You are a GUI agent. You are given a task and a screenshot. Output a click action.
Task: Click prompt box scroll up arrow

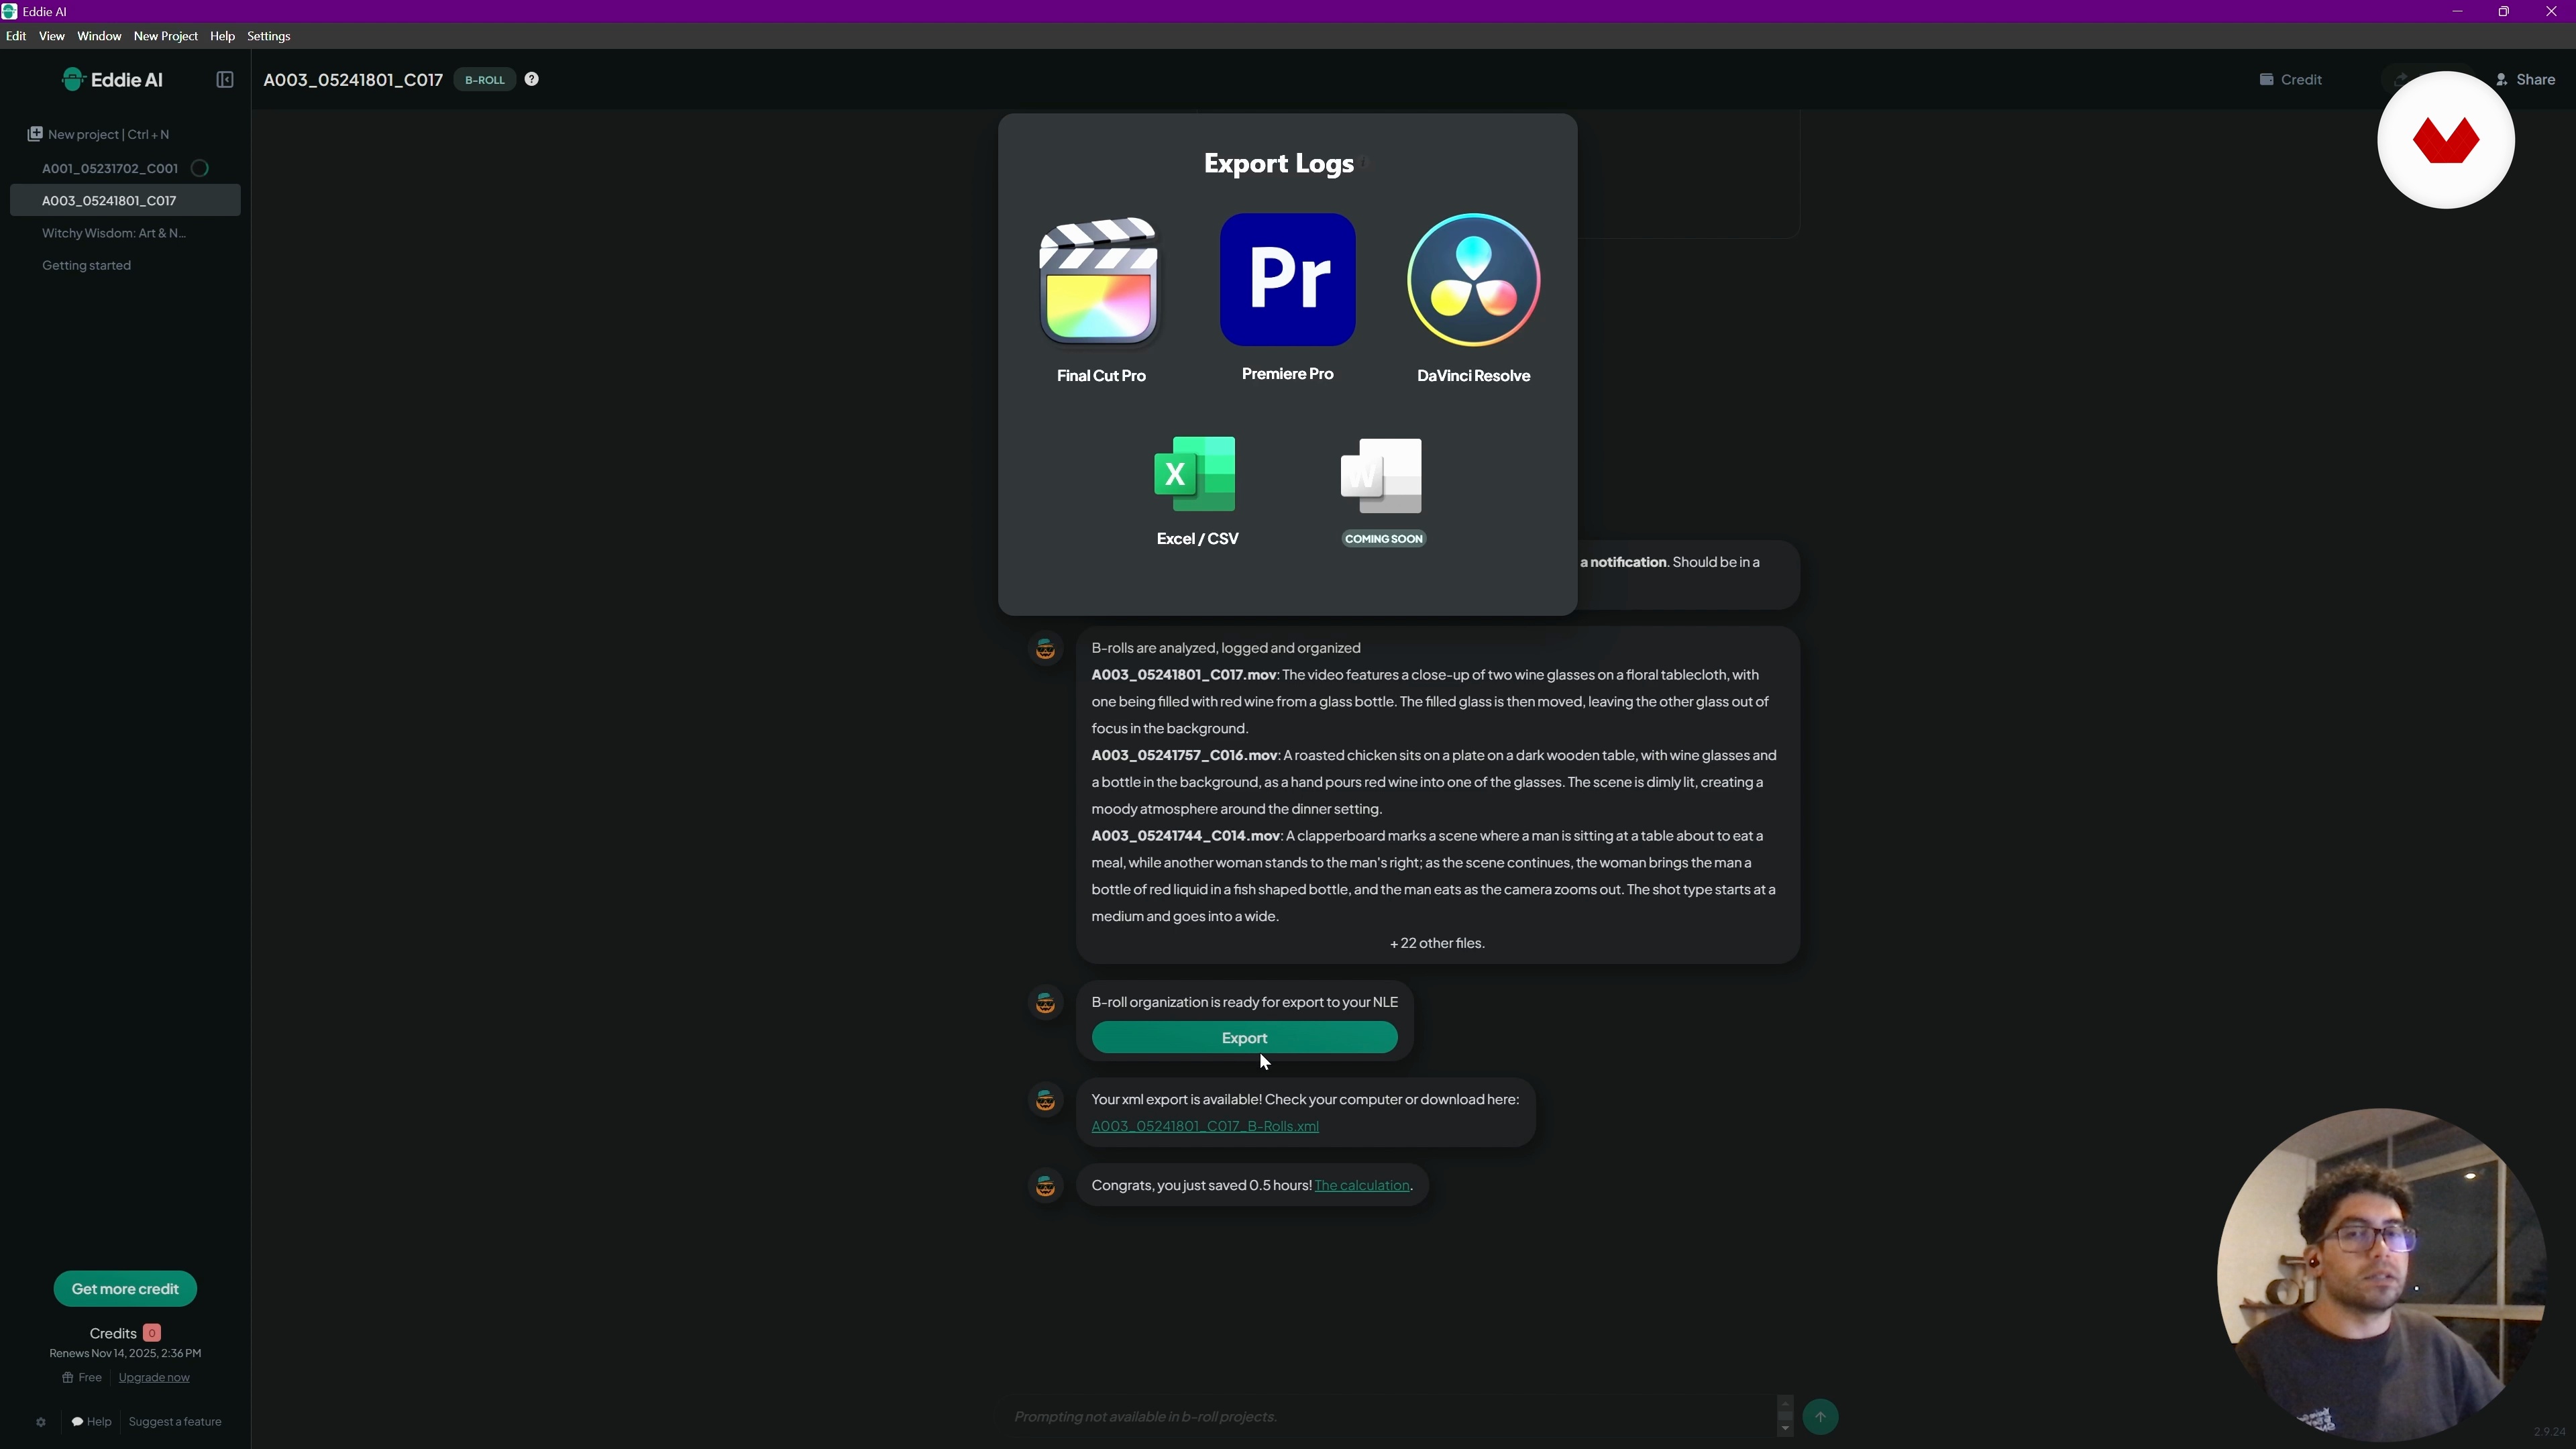1785,1403
